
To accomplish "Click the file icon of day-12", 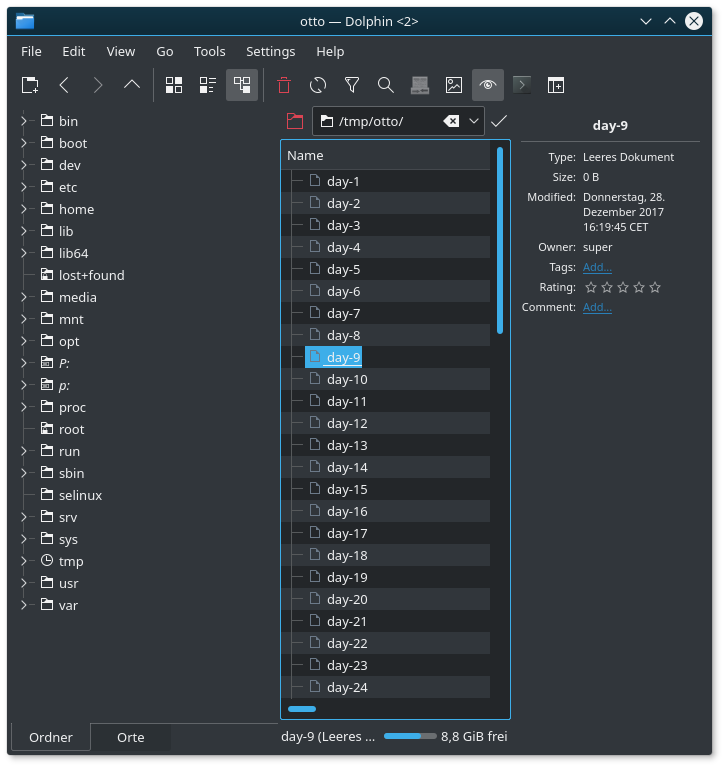I will click(315, 423).
